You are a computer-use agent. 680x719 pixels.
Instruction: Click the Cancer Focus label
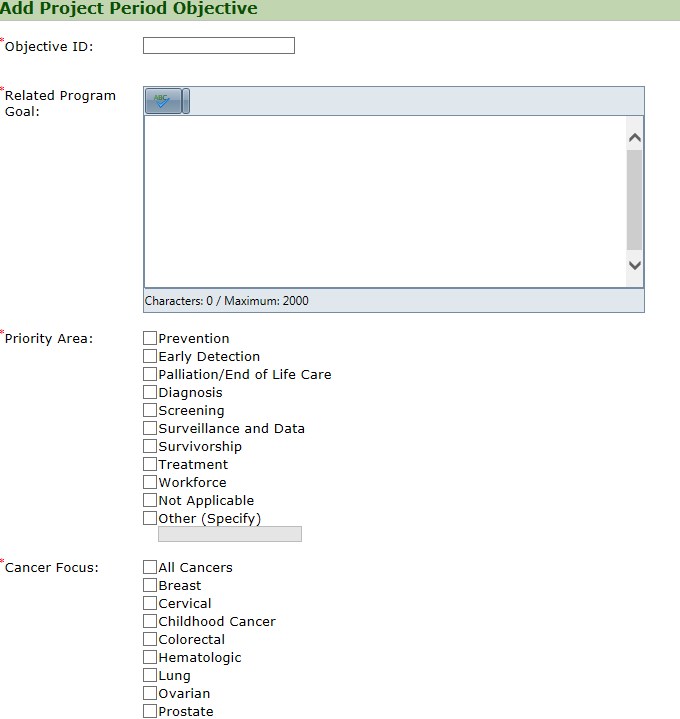pos(51,568)
